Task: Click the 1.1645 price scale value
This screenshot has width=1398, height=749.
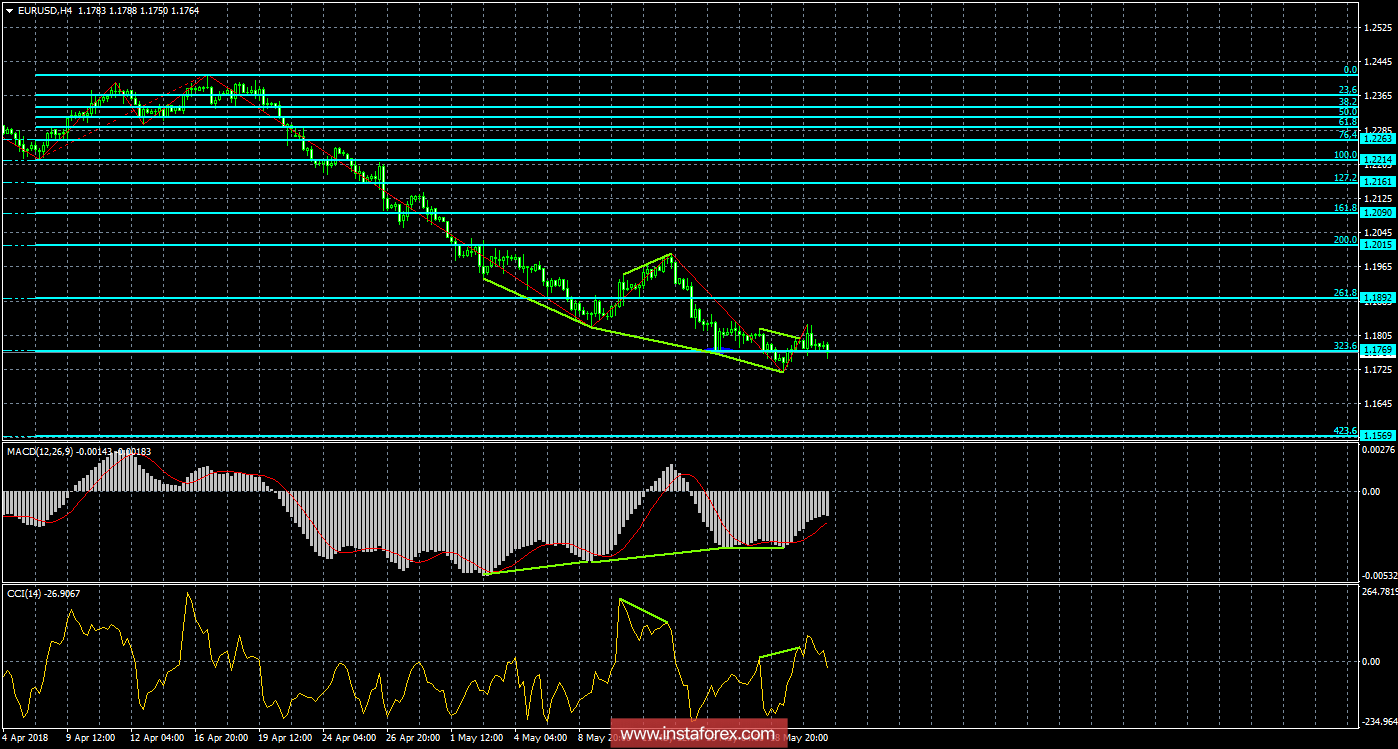Action: (x=1379, y=404)
